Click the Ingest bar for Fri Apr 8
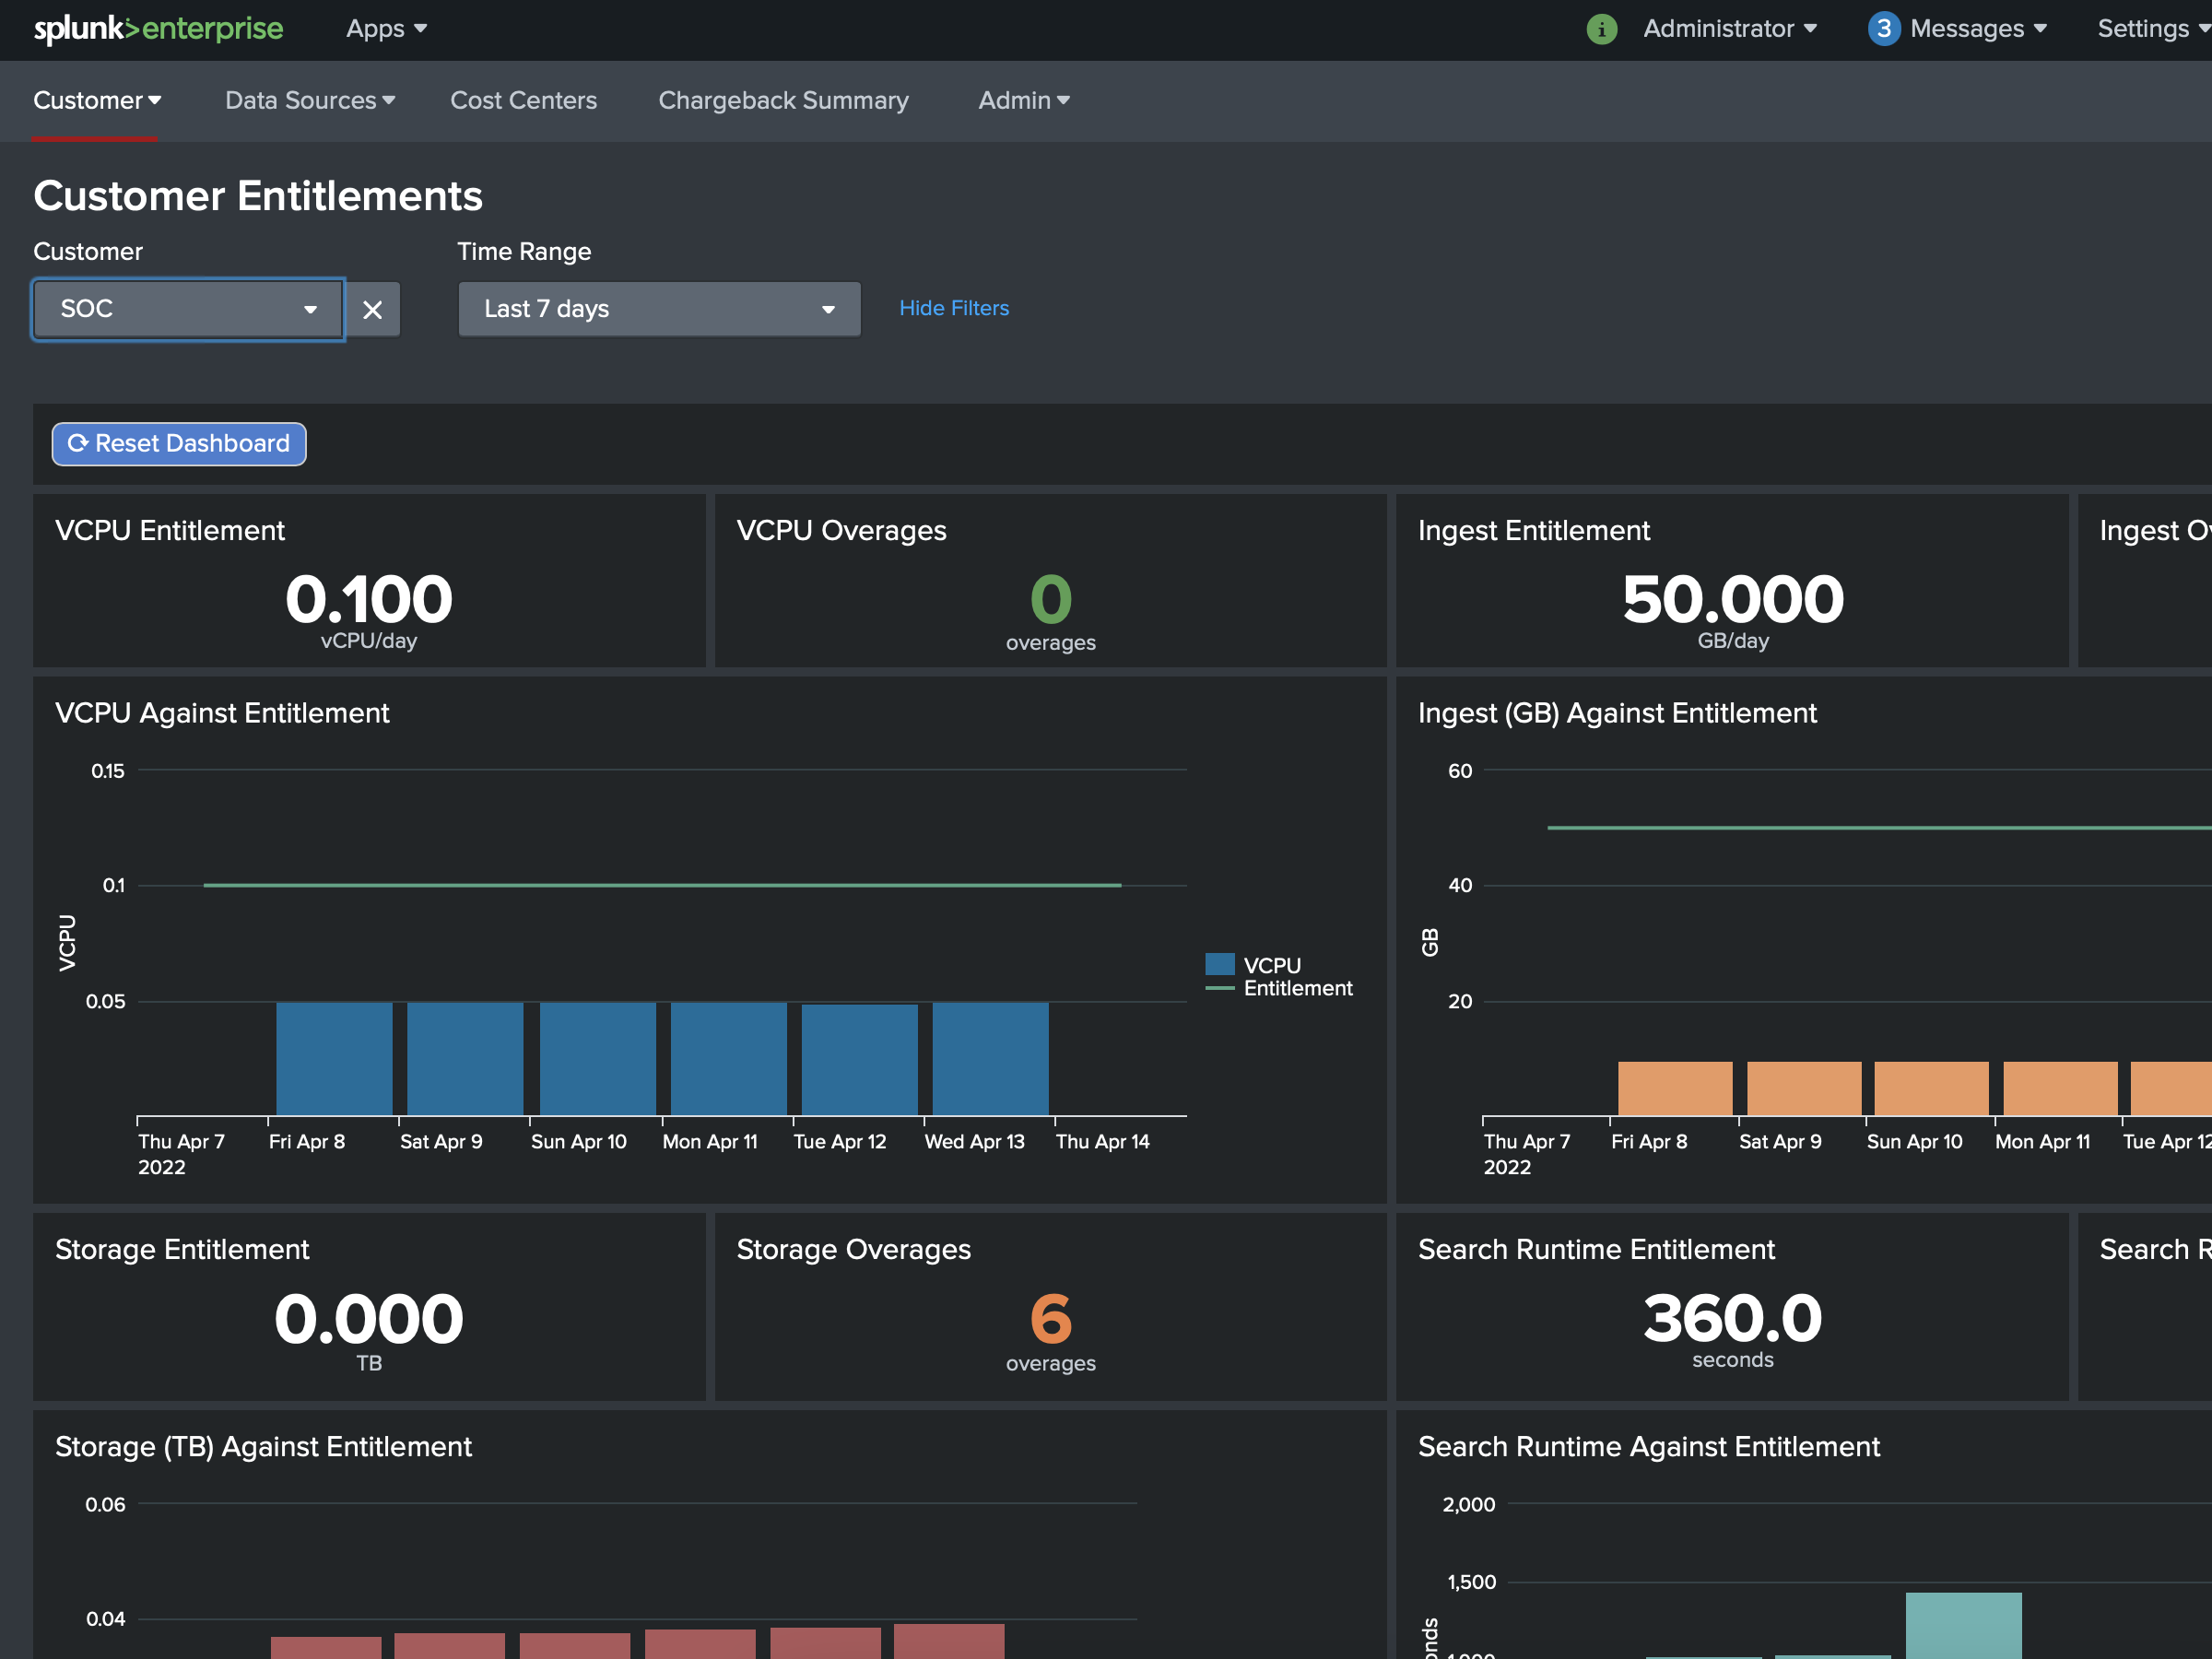Viewport: 2212px width, 1659px height. tap(1675, 1089)
